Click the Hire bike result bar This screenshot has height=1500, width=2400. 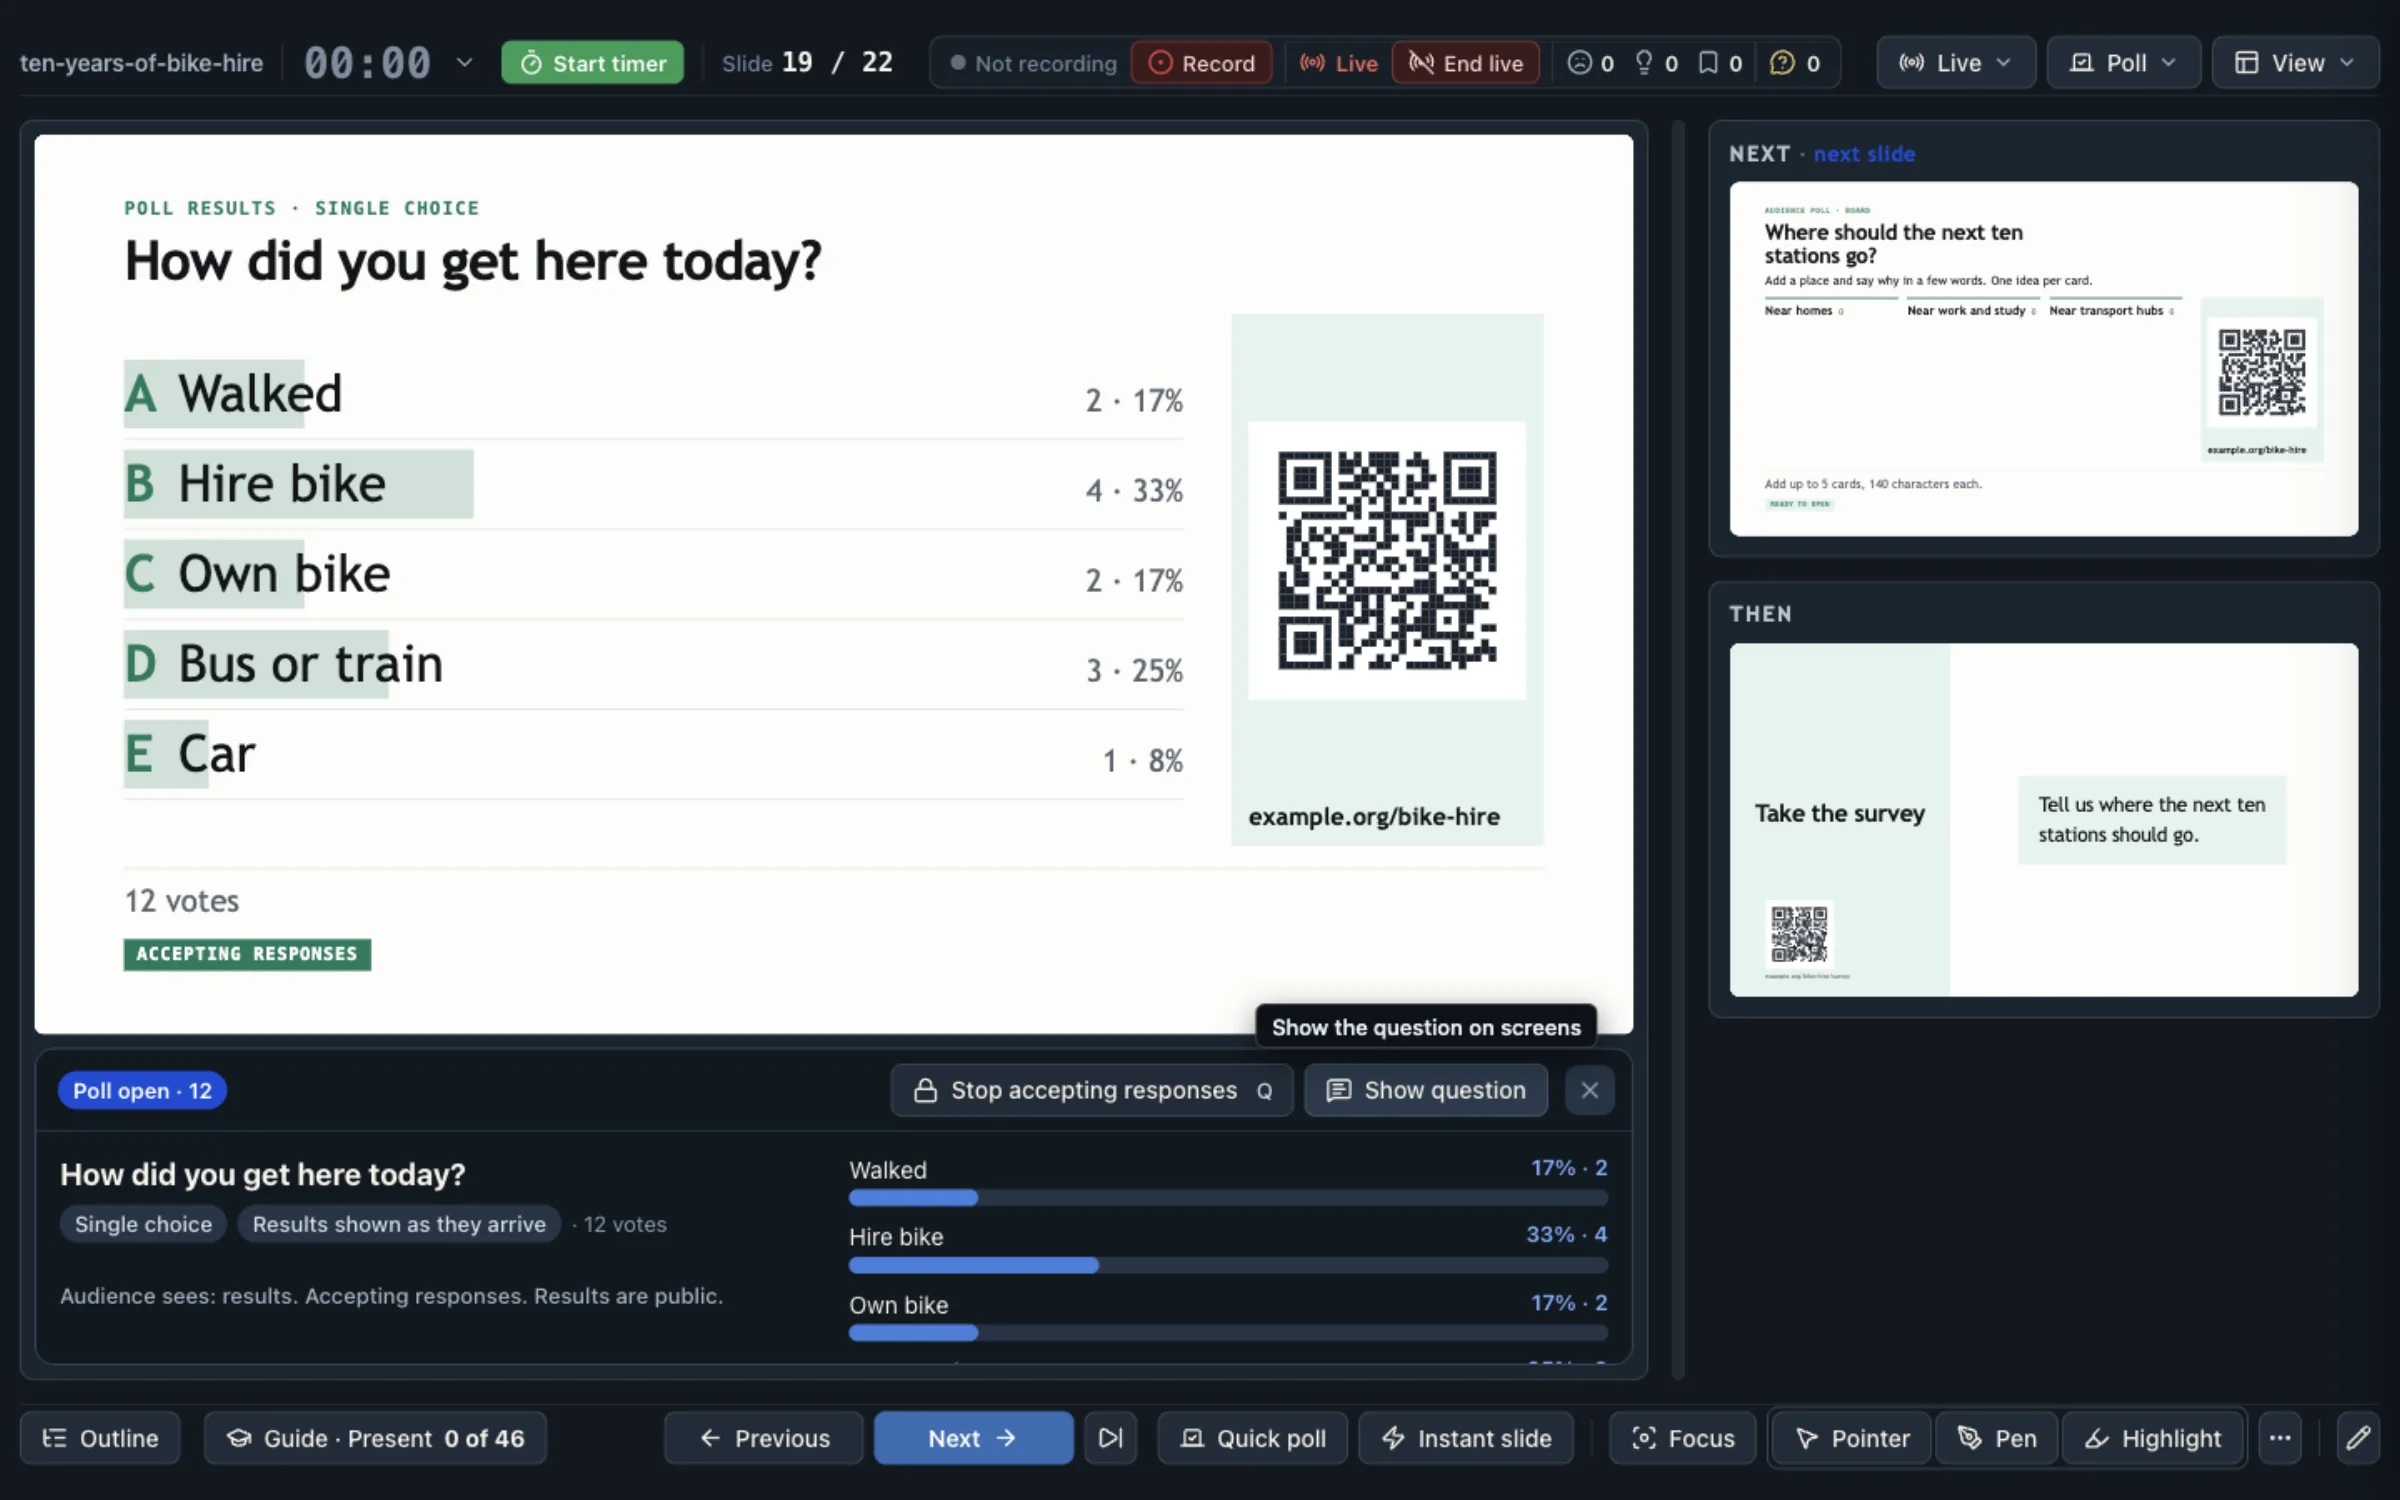1228,1265
